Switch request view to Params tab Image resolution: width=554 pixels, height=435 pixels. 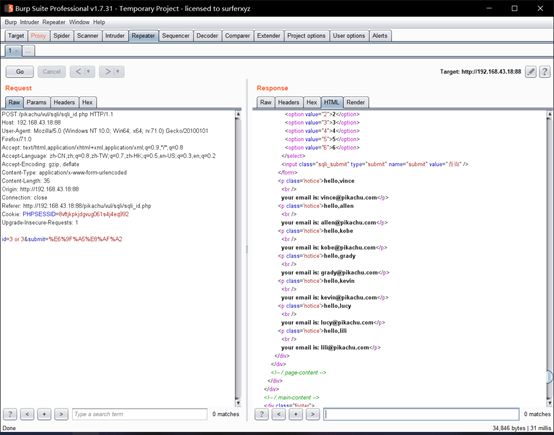click(36, 102)
